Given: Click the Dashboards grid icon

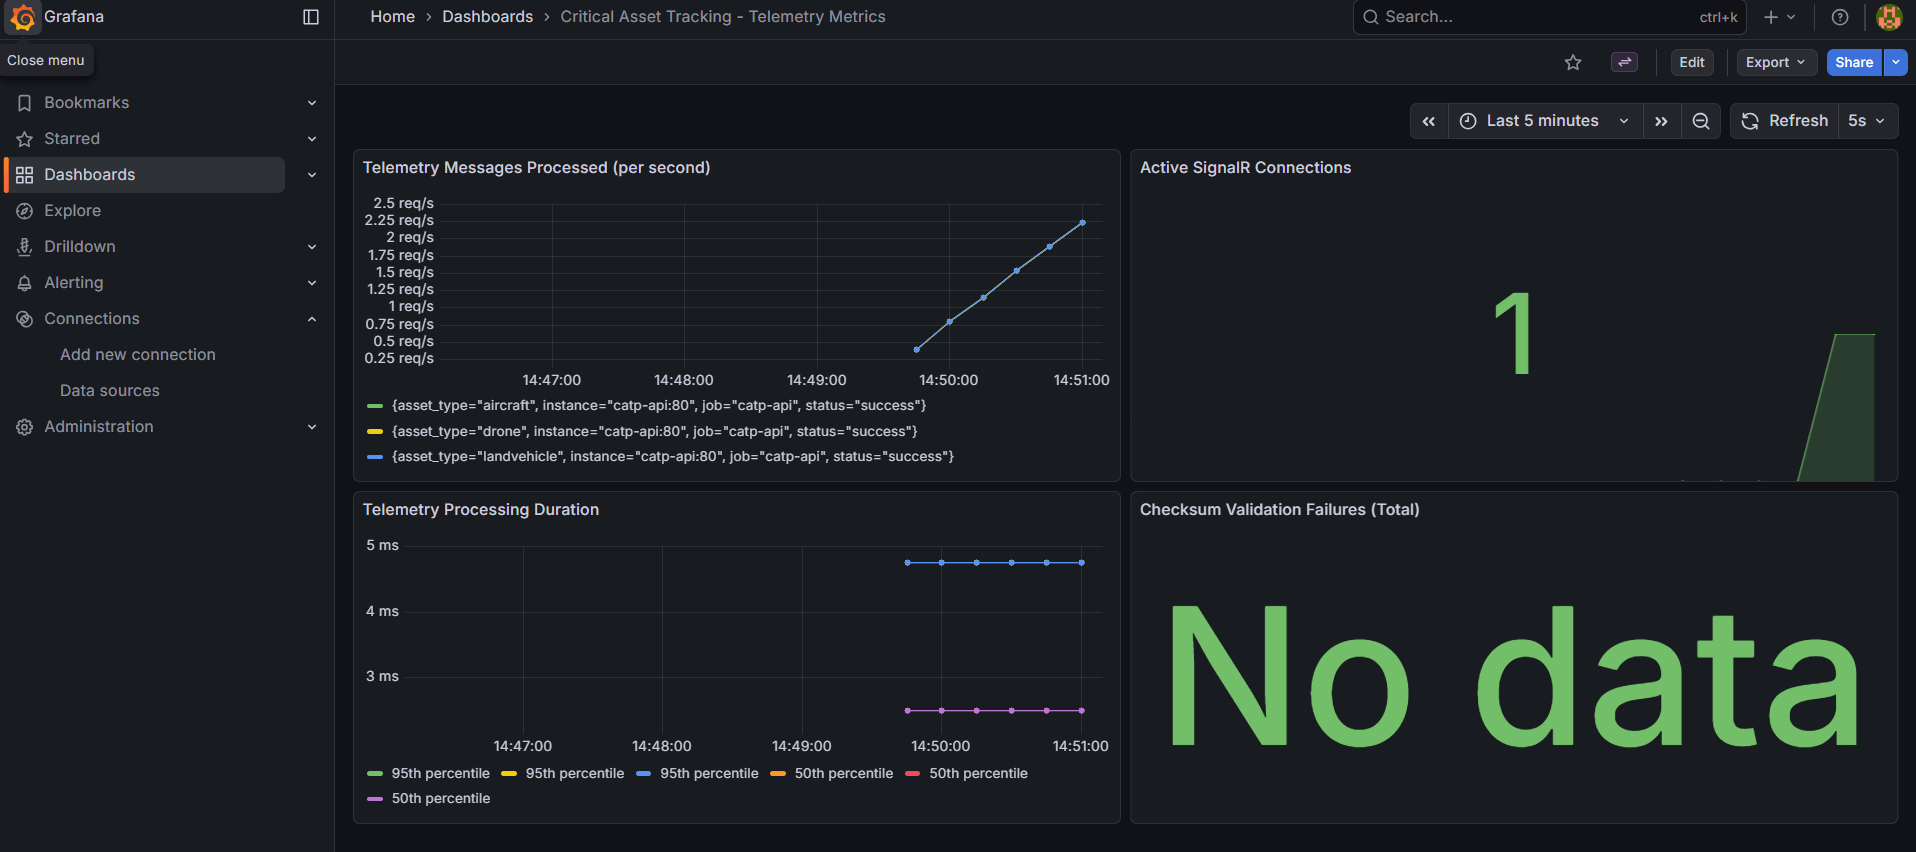Looking at the screenshot, I should pyautogui.click(x=25, y=175).
